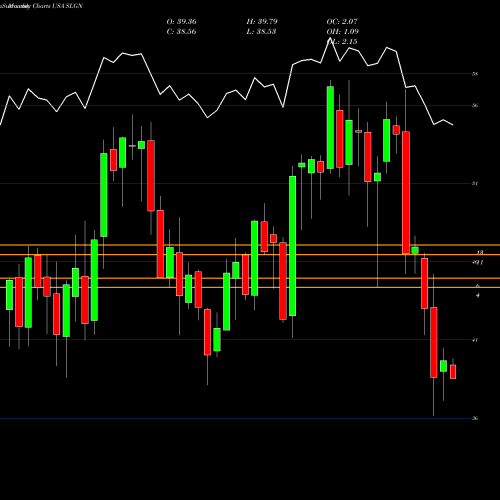500x500 pixels.
Task: Click the price axis label '51'
Action: [475, 184]
